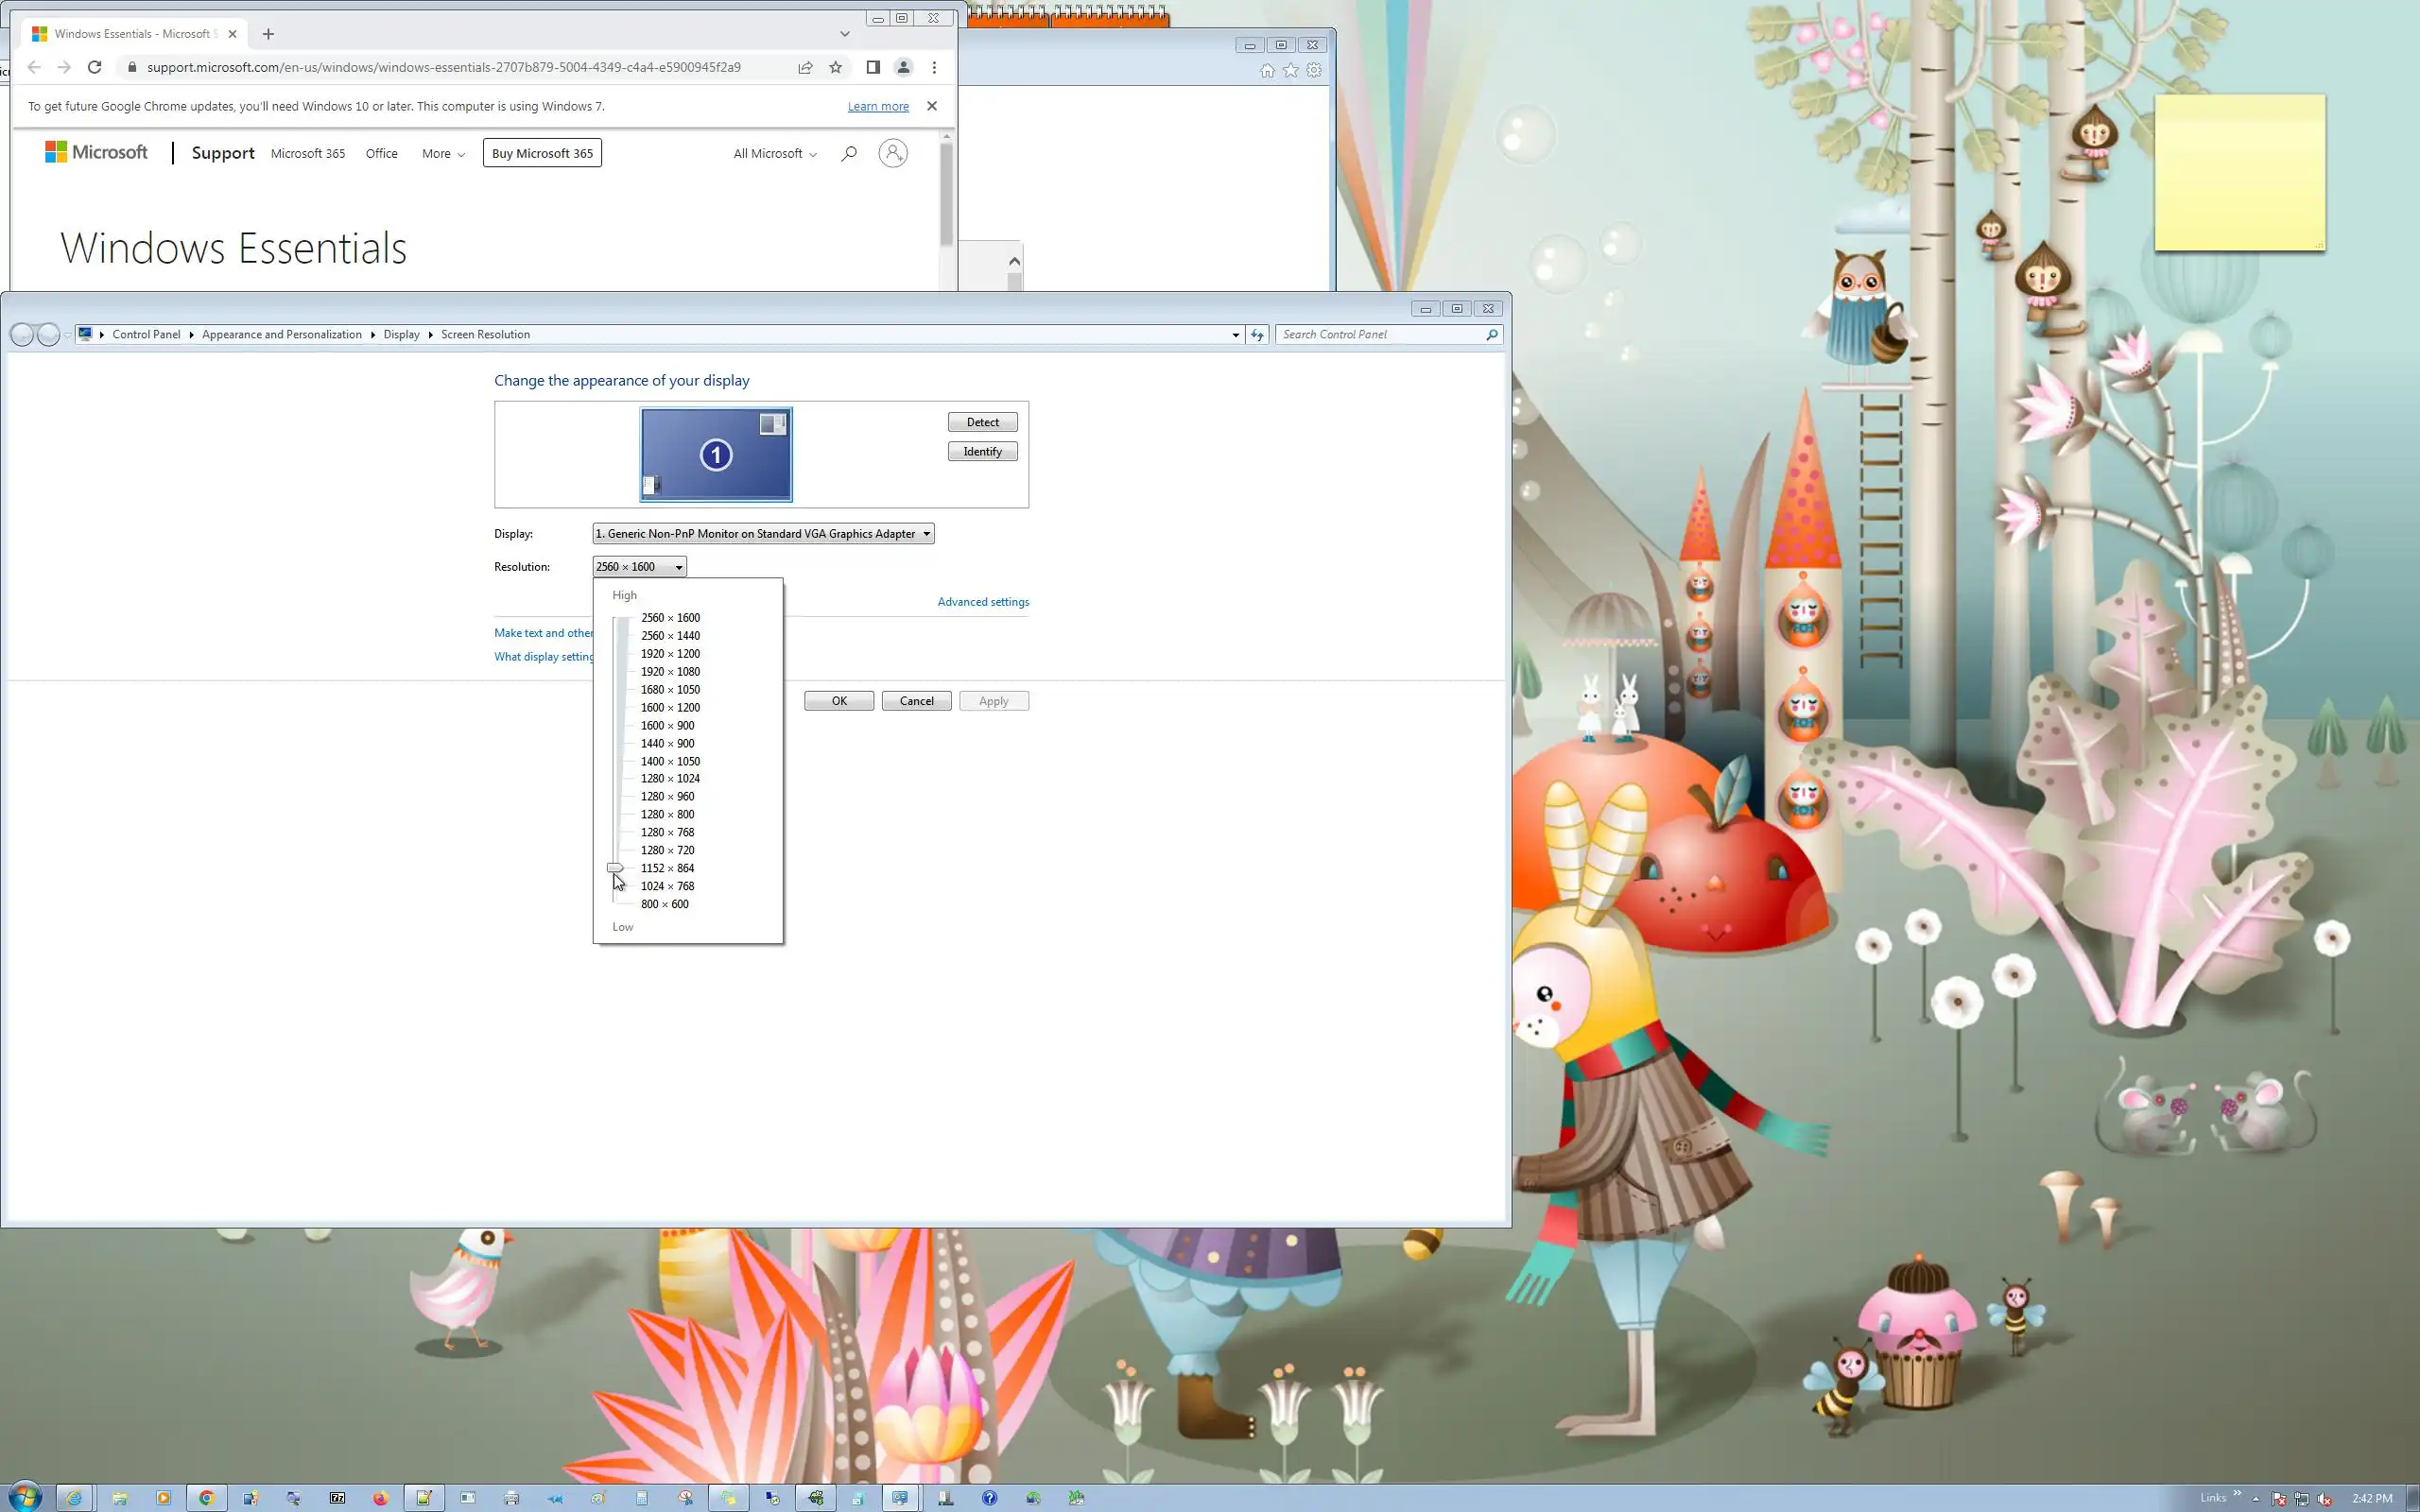The width and height of the screenshot is (2420, 1512).
Task: Share this page using the share icon
Action: coord(805,67)
